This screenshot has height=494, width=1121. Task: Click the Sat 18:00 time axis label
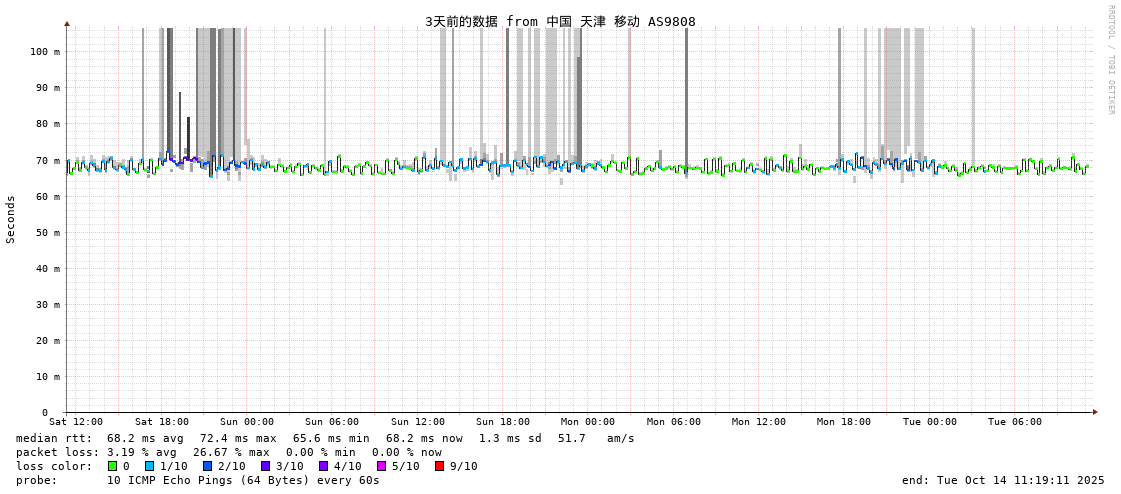click(x=162, y=422)
